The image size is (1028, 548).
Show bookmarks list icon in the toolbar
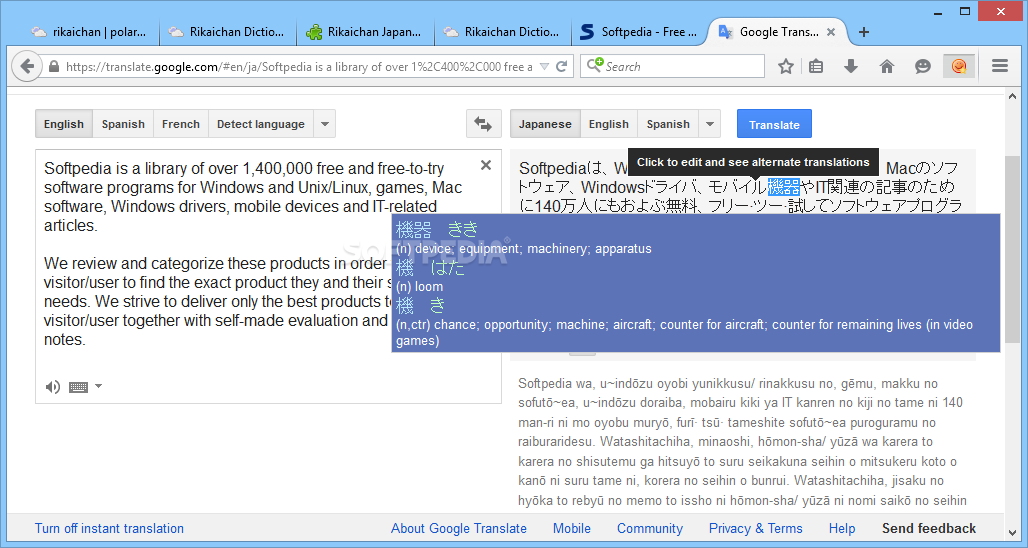[x=816, y=66]
